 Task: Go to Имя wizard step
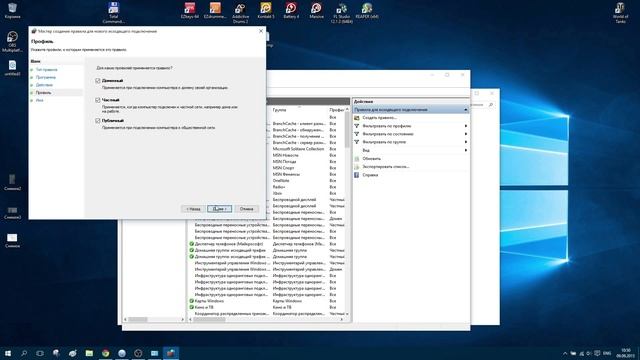[x=39, y=100]
